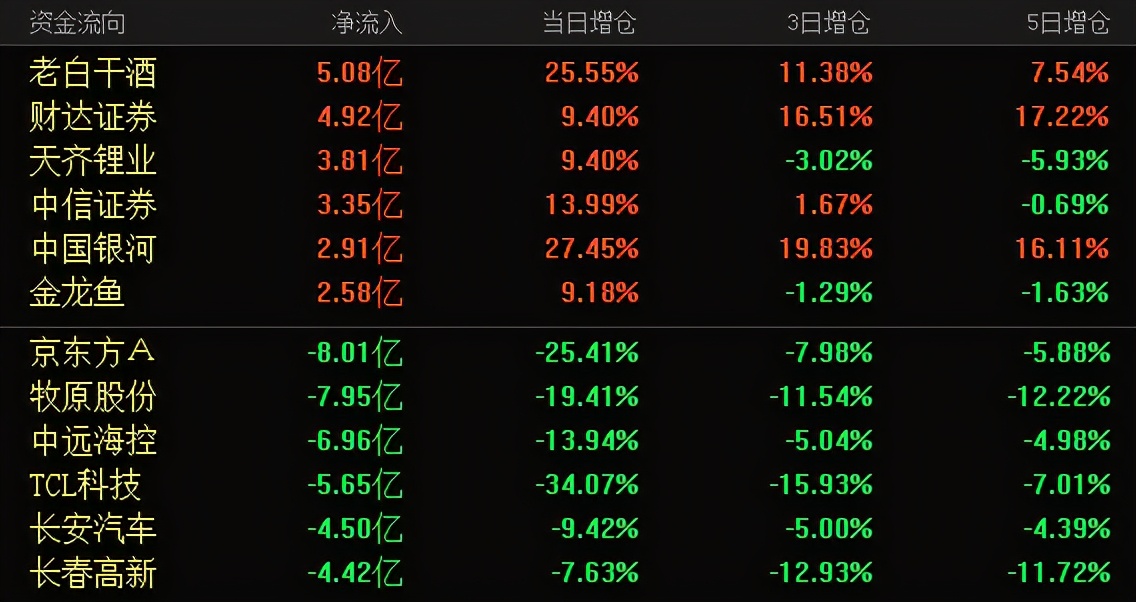Open the 中国银河 stock entry
The width and height of the screenshot is (1136, 602).
(x=93, y=248)
